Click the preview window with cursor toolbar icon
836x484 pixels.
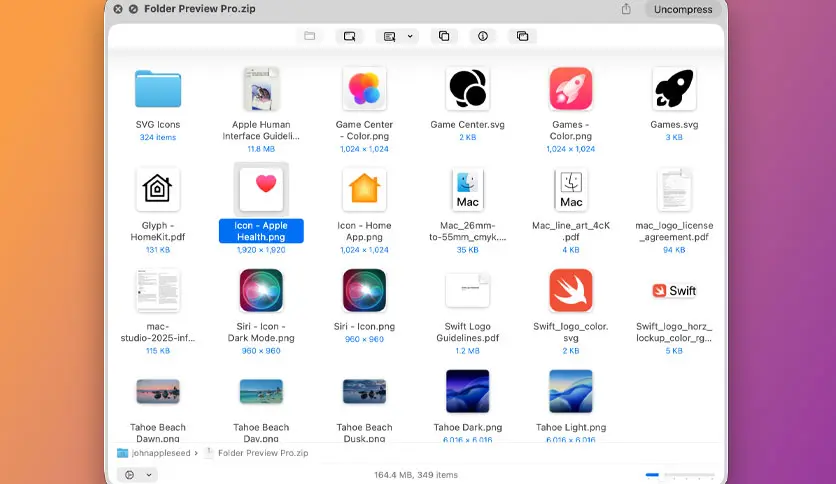pos(349,36)
